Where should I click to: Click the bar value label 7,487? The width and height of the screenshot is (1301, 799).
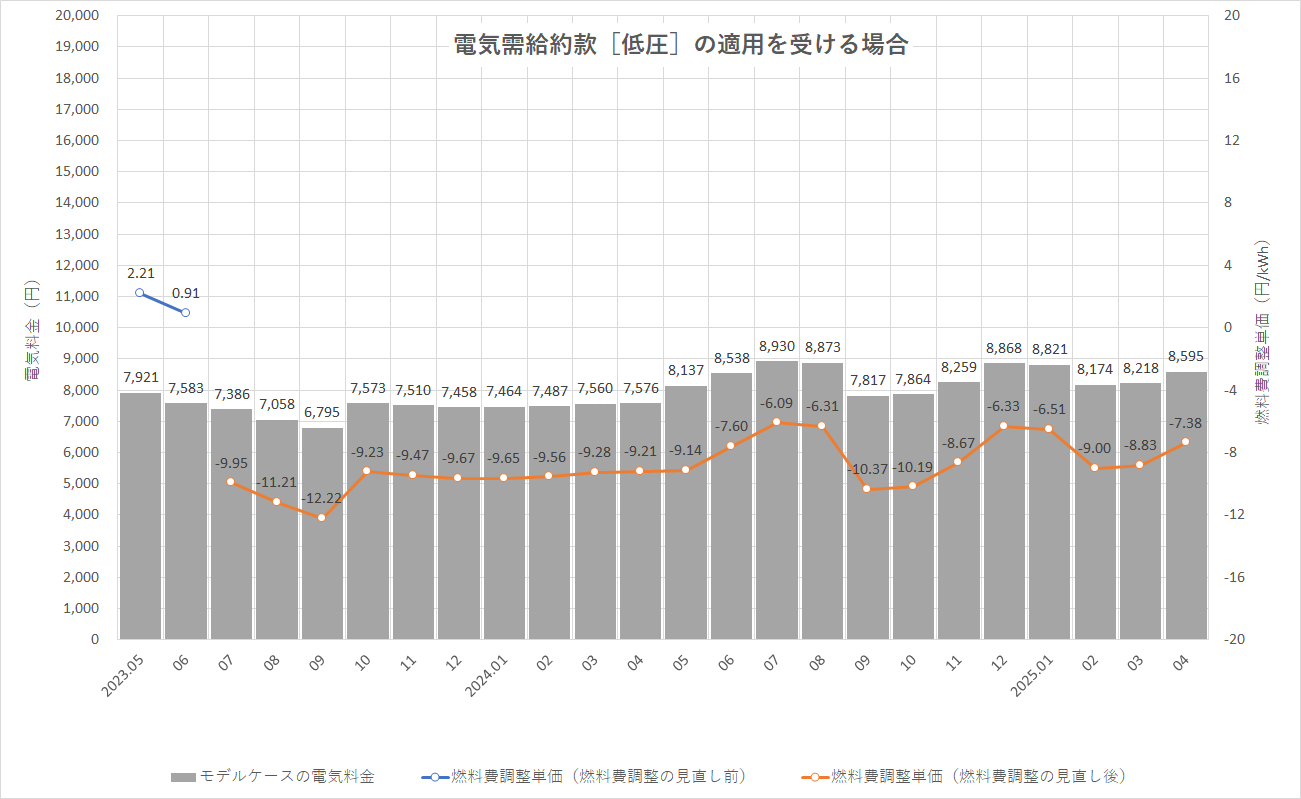(549, 391)
